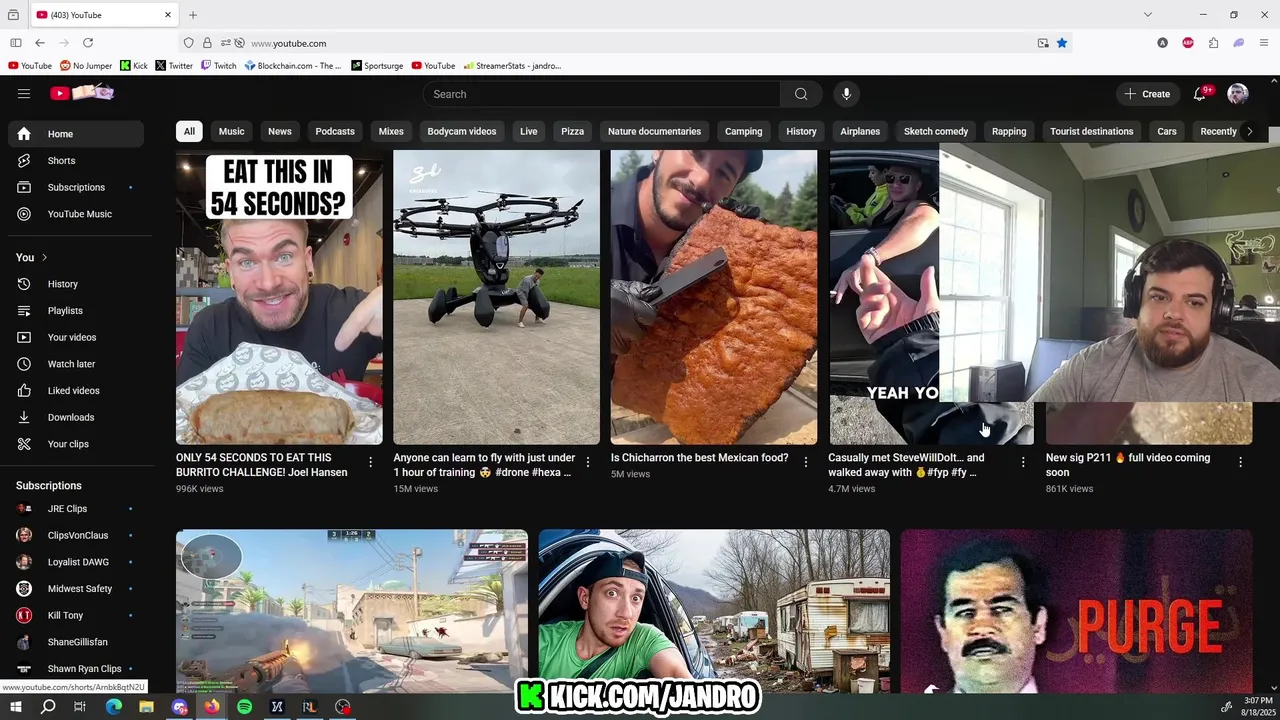Open Playlists in the sidebar

(76, 311)
